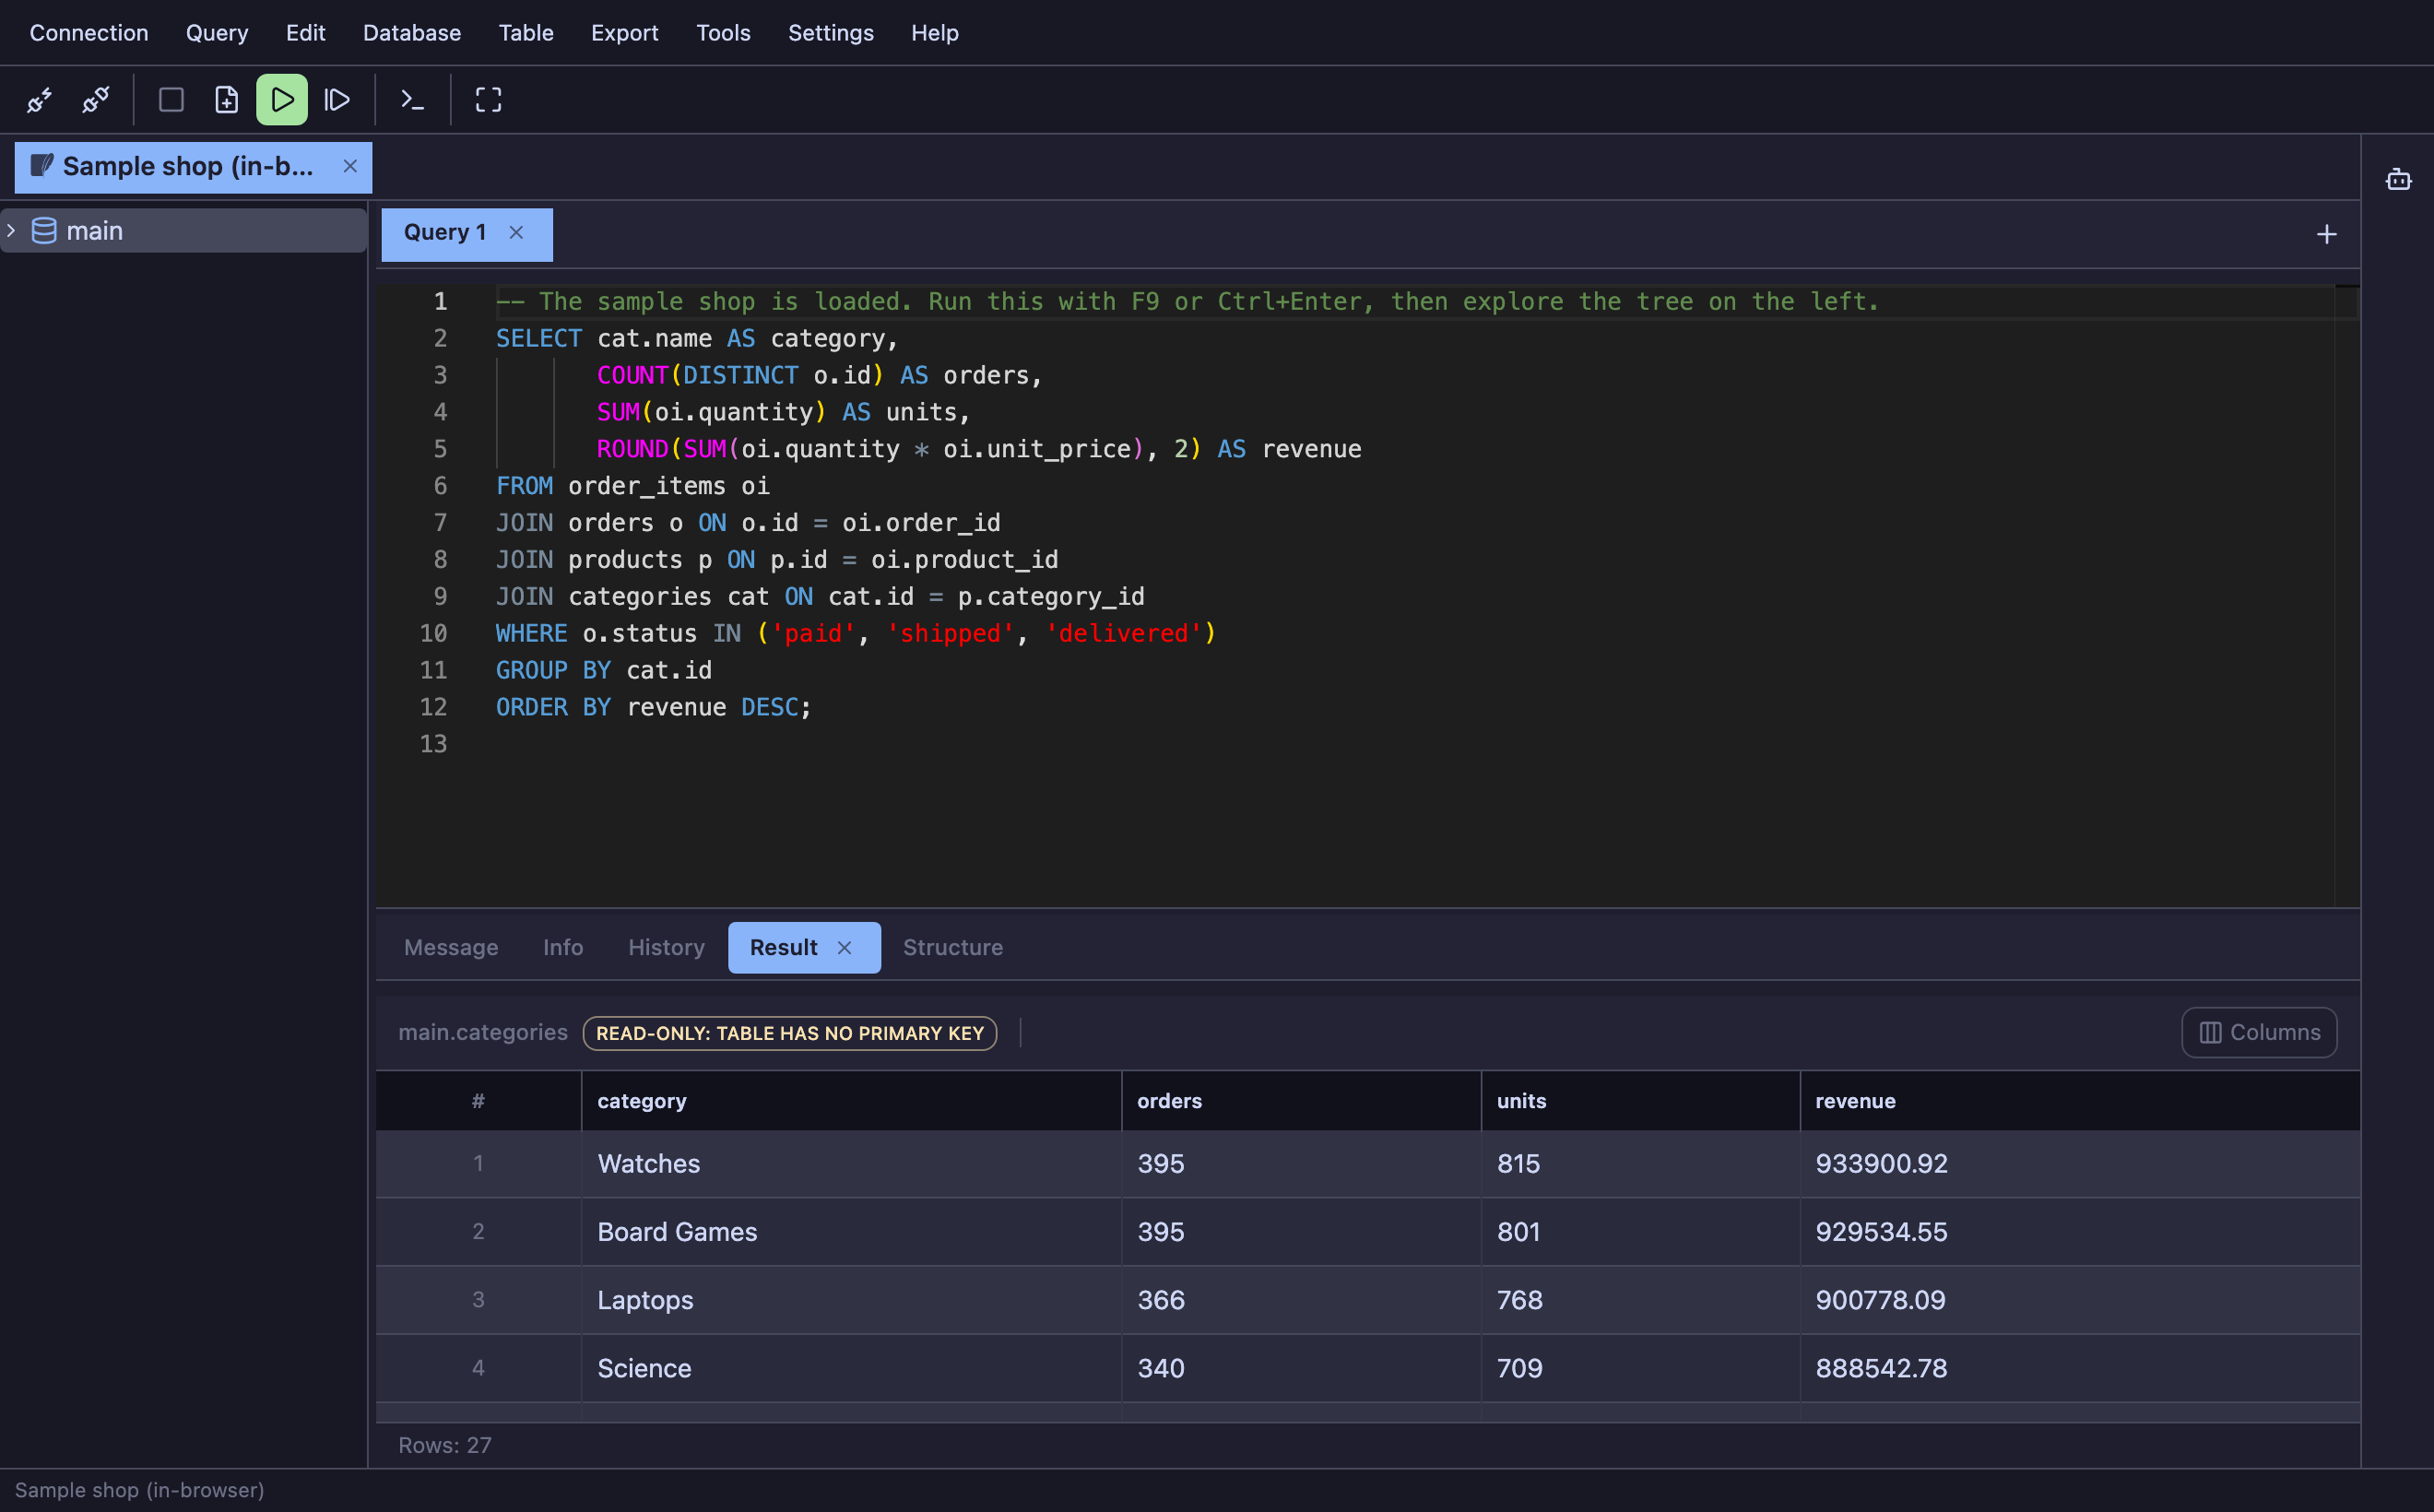Click the Sample shop (in-browser) status bar text
This screenshot has height=1512, width=2434.
[x=140, y=1490]
